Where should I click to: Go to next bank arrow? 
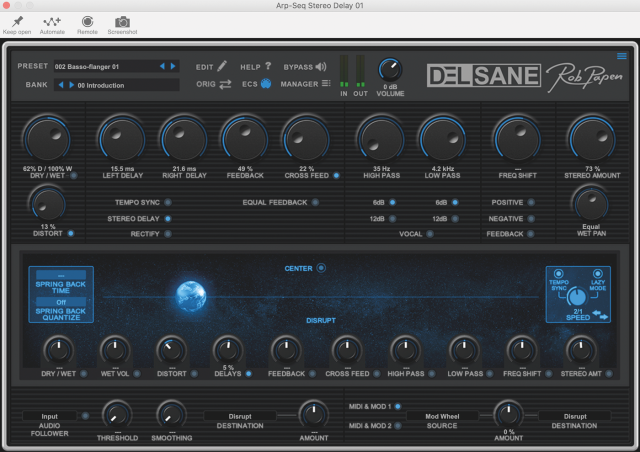pos(71,85)
